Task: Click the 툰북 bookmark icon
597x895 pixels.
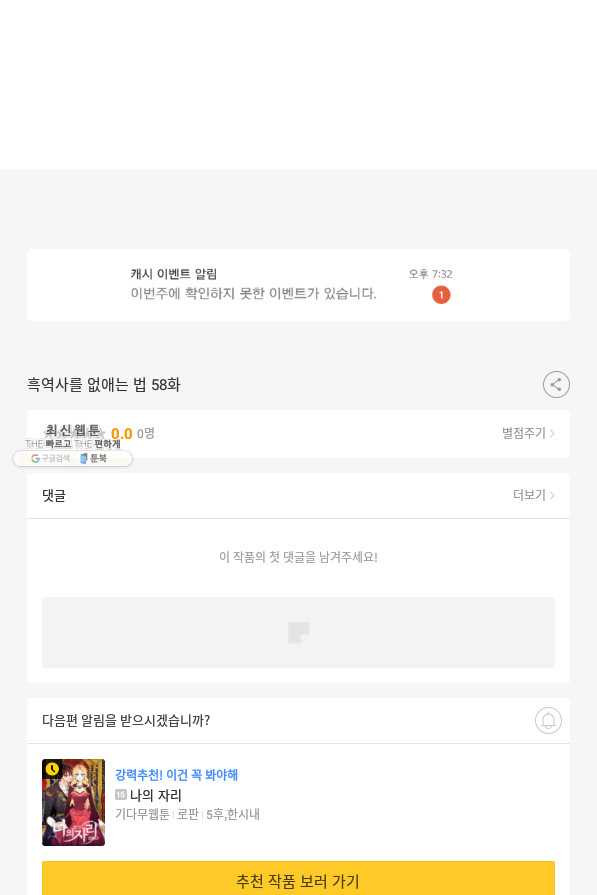Action: click(x=84, y=458)
